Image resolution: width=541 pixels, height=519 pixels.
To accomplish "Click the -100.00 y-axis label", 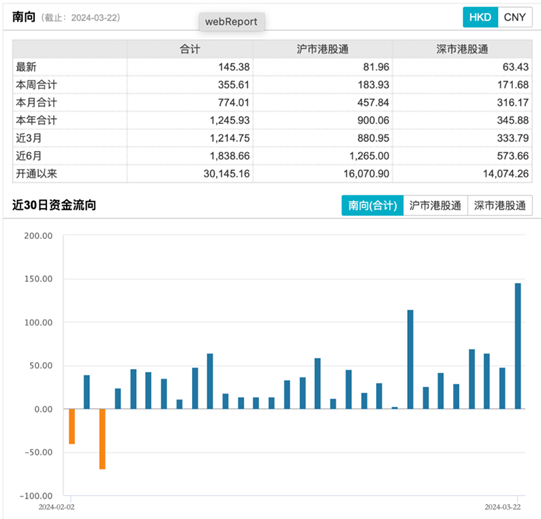I will click(x=36, y=496).
